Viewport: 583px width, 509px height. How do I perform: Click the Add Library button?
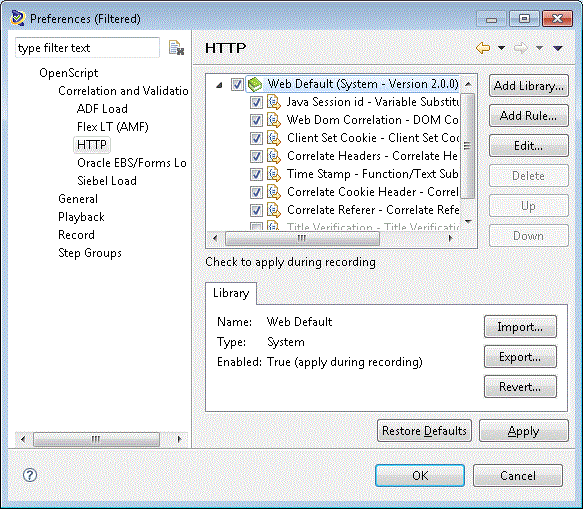coord(529,86)
